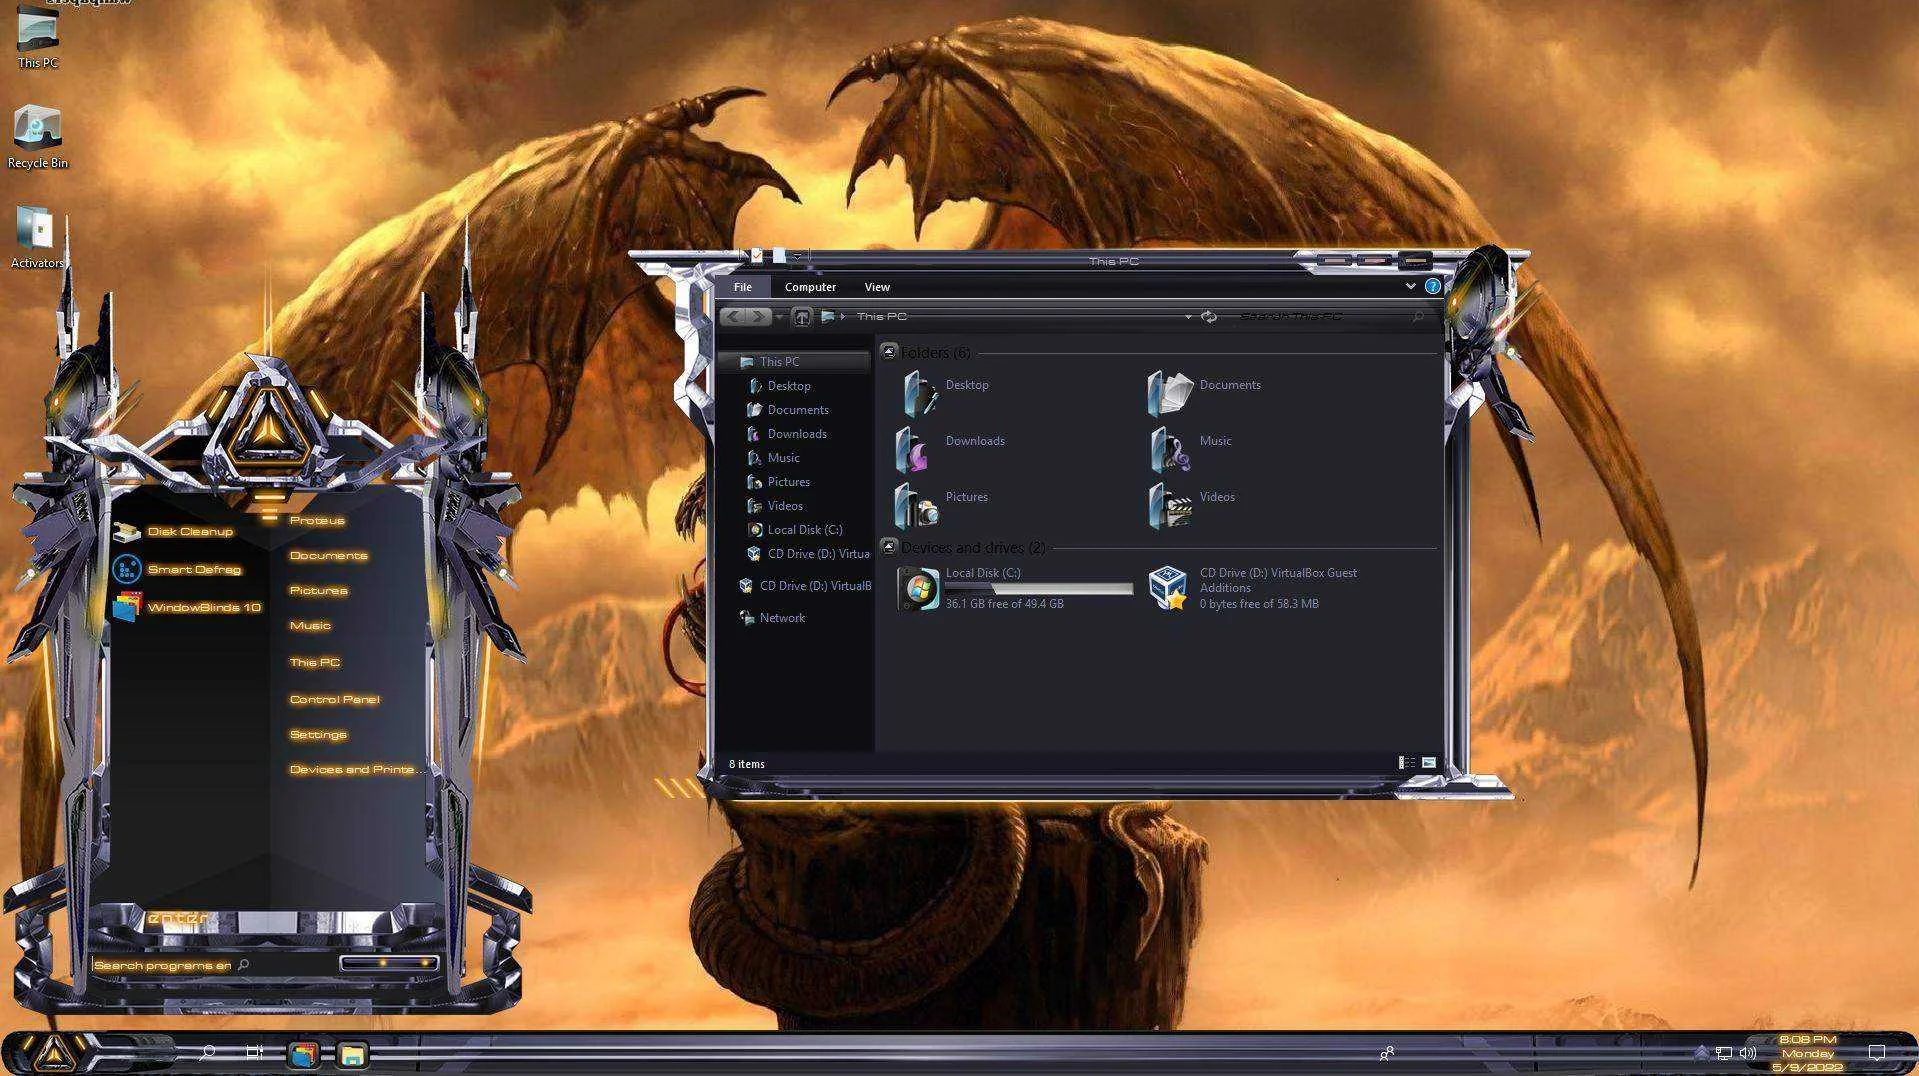
Task: Collapse the Devices and drives (2) group
Action: [x=888, y=547]
